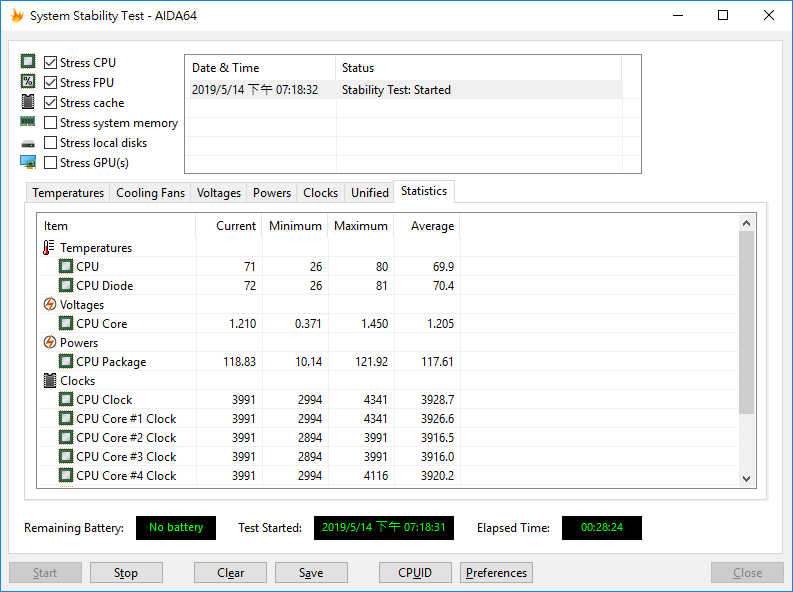The width and height of the screenshot is (793, 592).
Task: Uncheck the Stress CPU checkbox
Action: coord(50,62)
